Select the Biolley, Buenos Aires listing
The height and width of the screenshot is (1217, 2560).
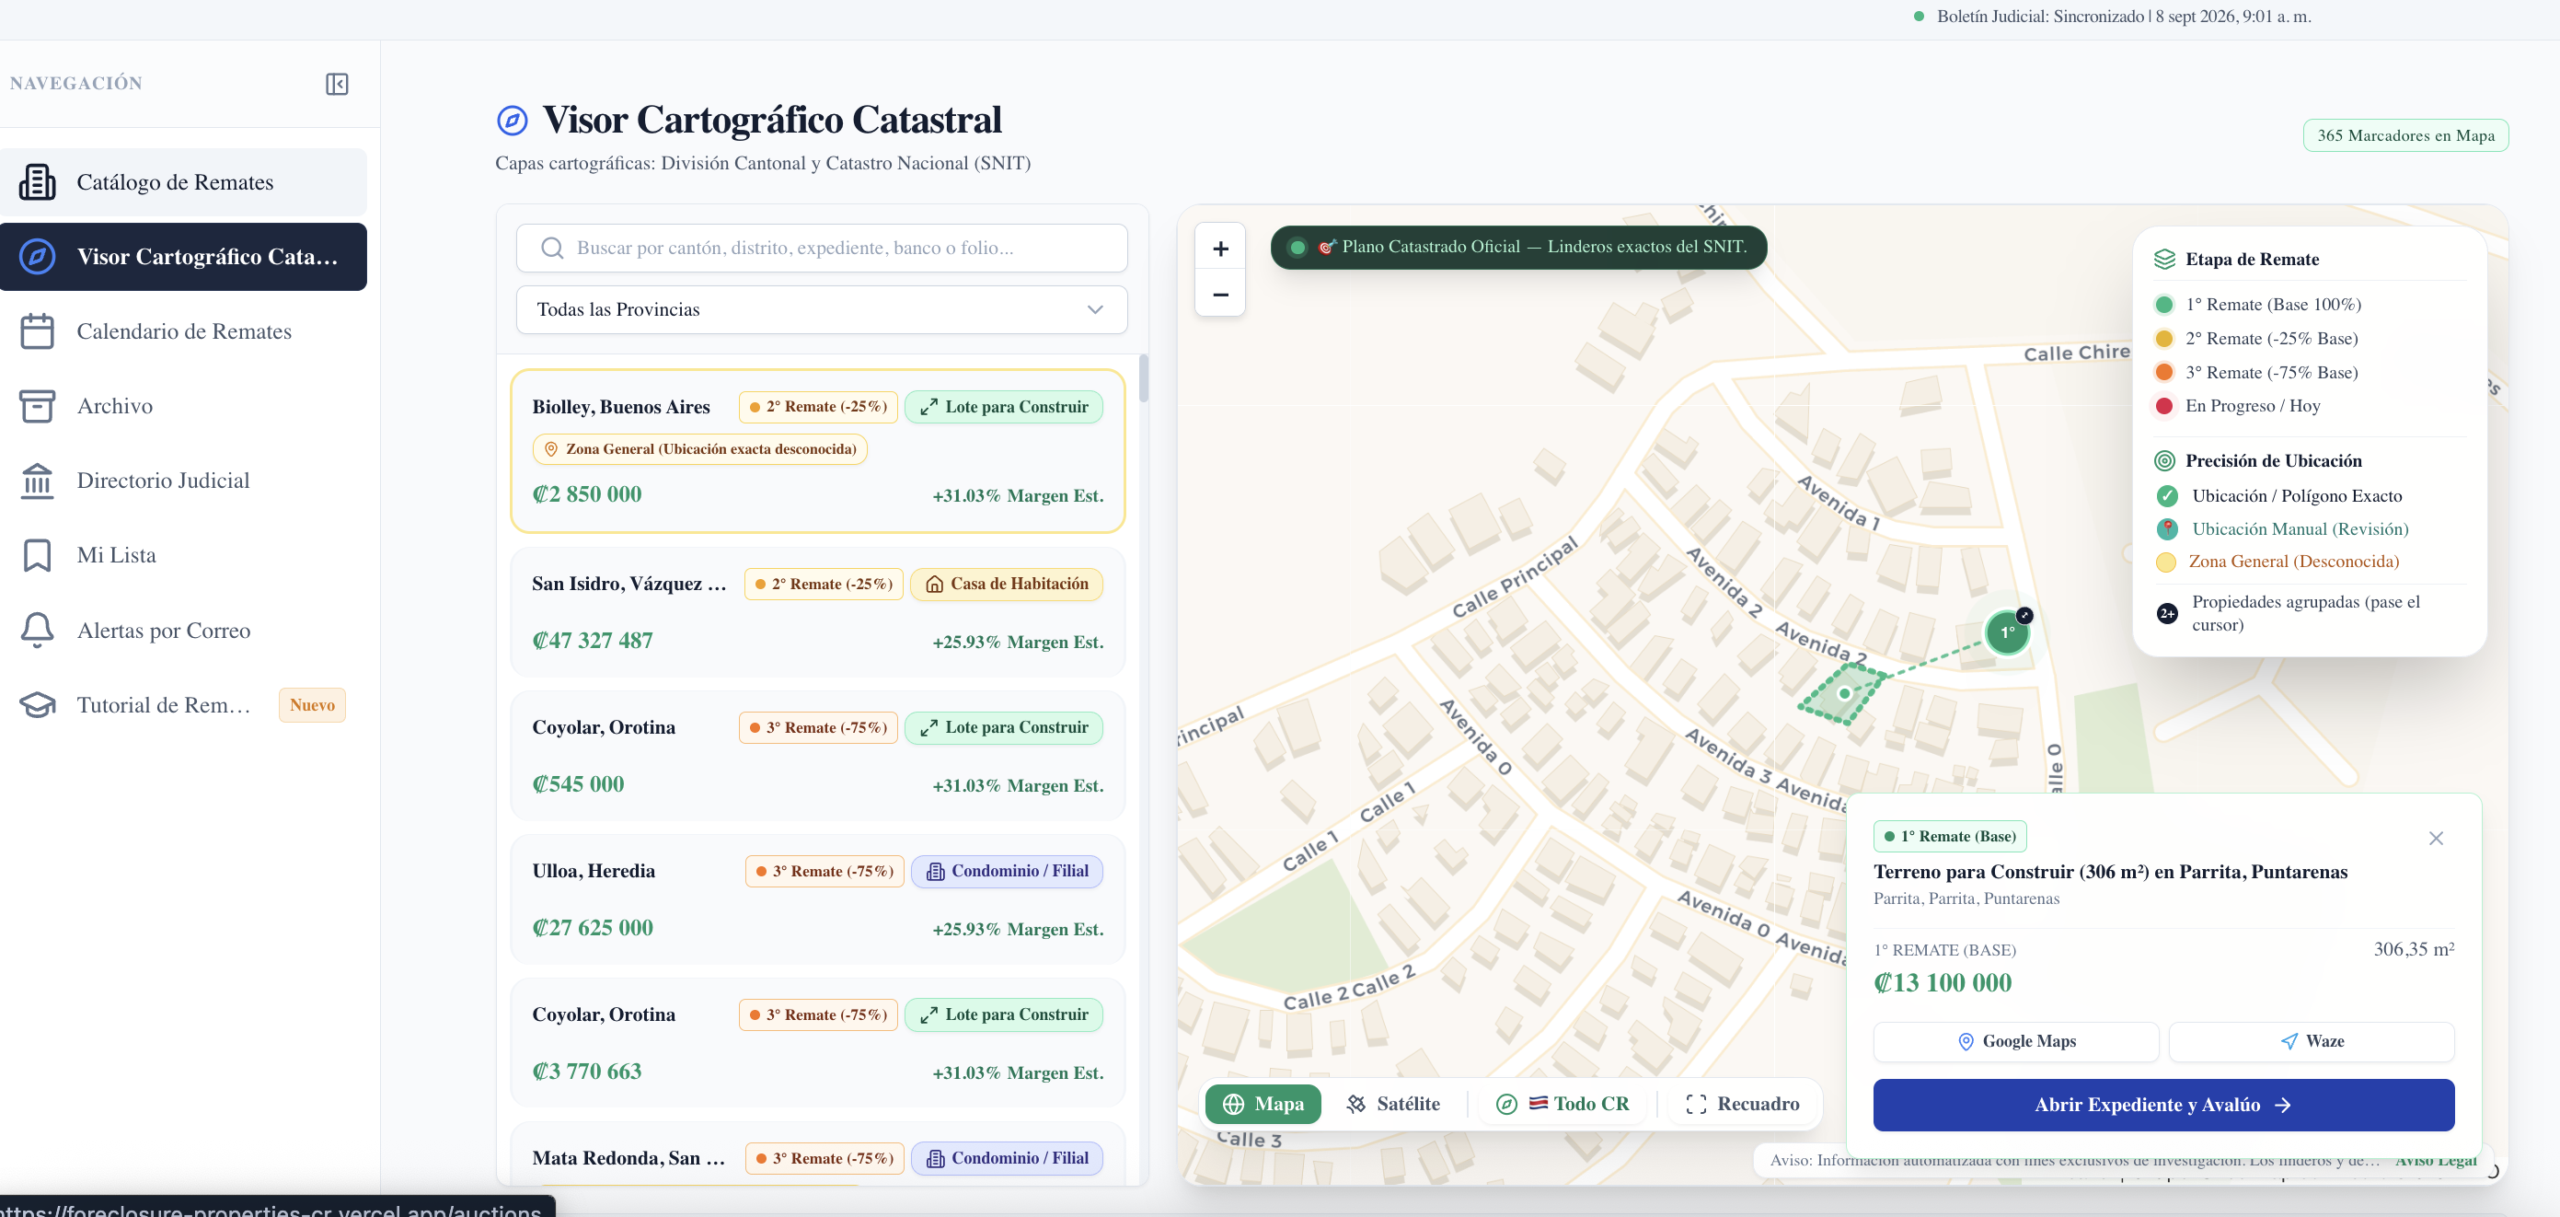coord(818,451)
